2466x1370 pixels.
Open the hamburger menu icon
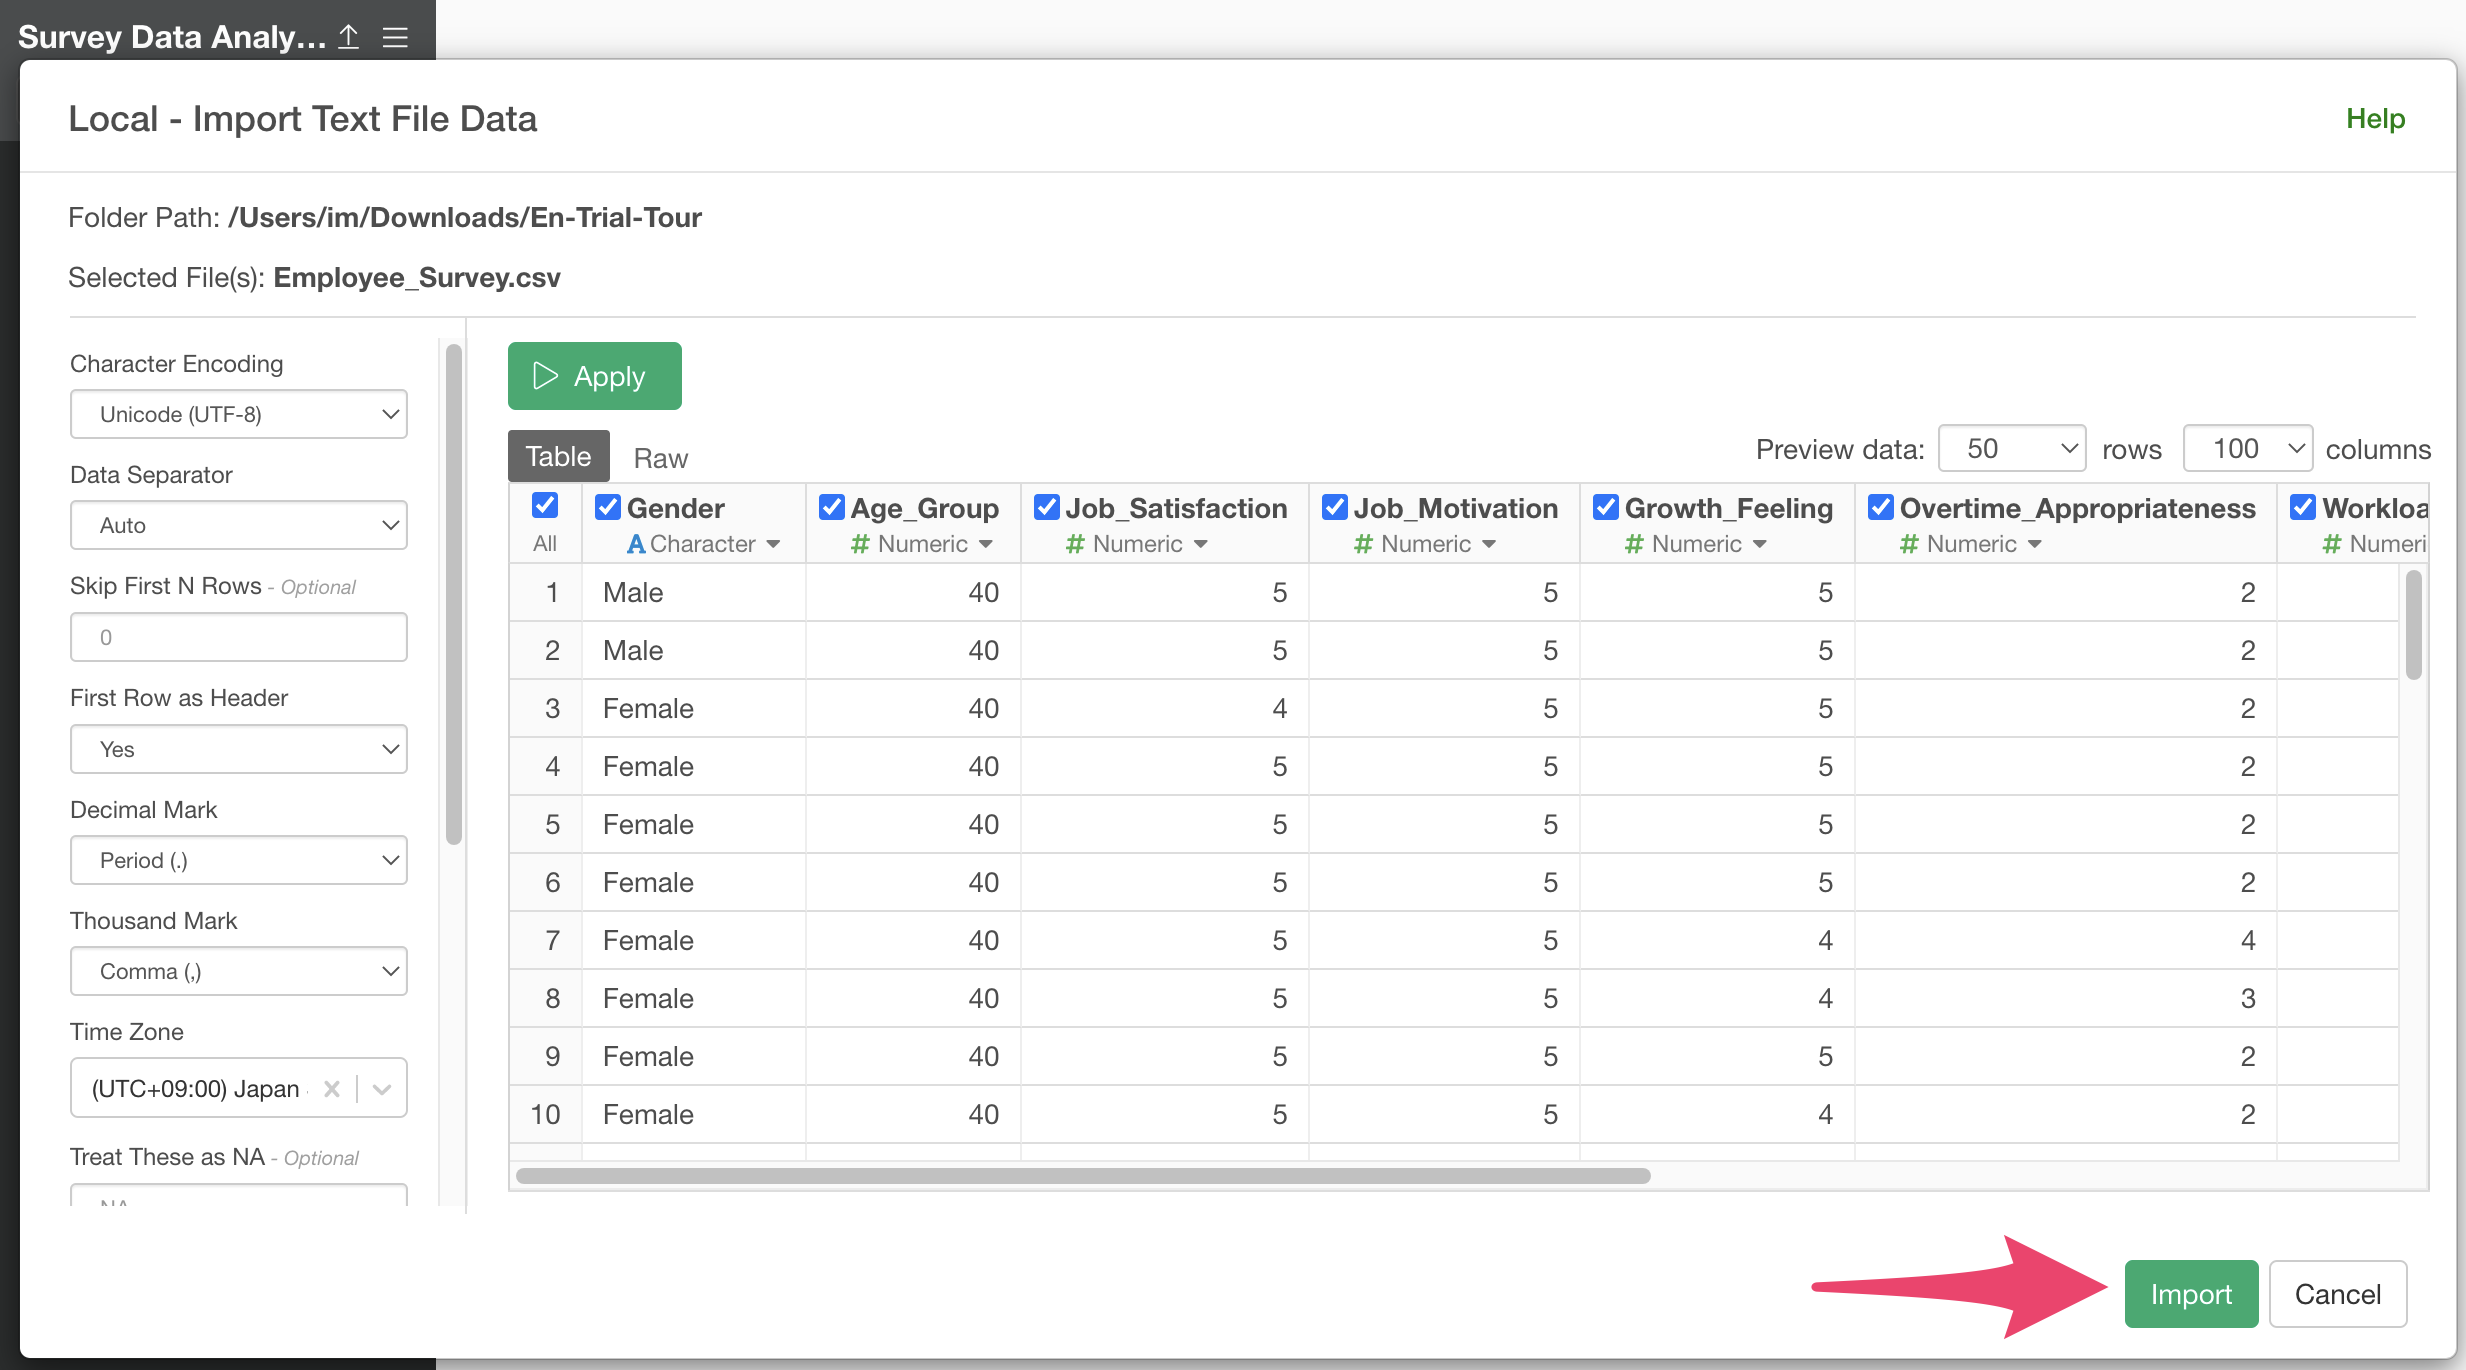[395, 37]
